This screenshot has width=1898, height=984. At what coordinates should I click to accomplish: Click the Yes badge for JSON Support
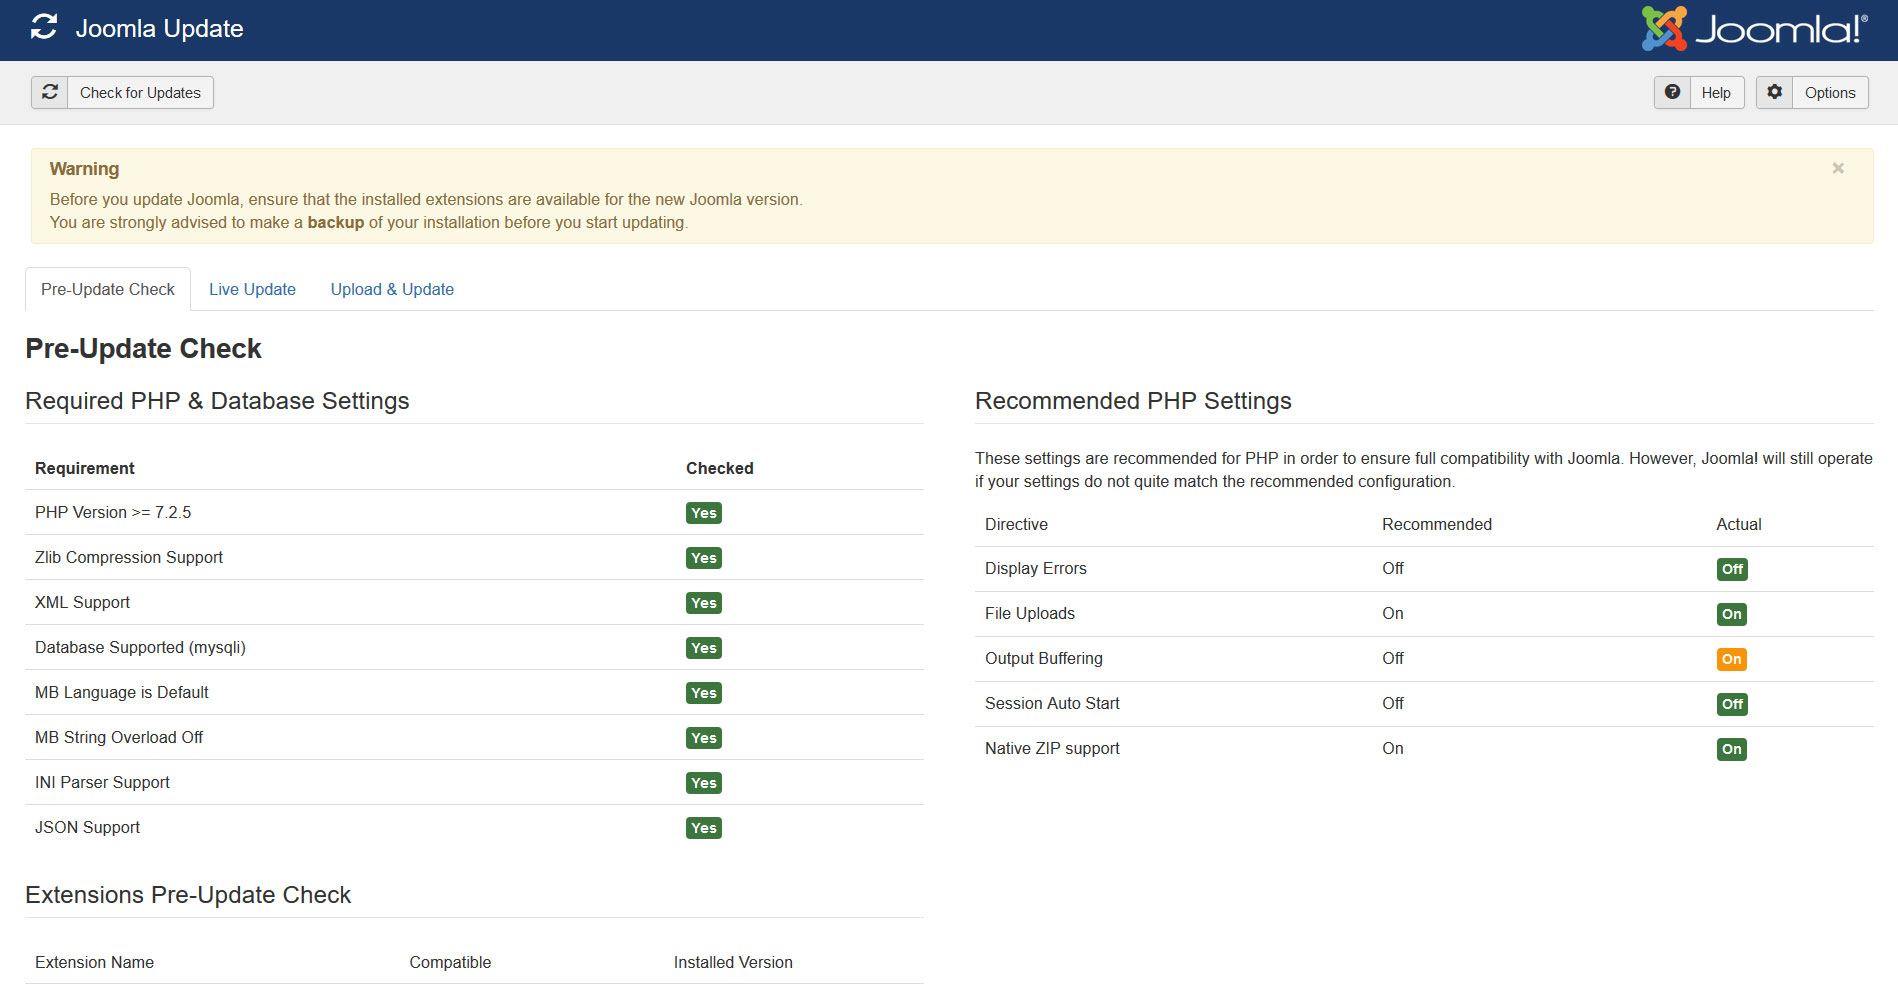[x=703, y=827]
